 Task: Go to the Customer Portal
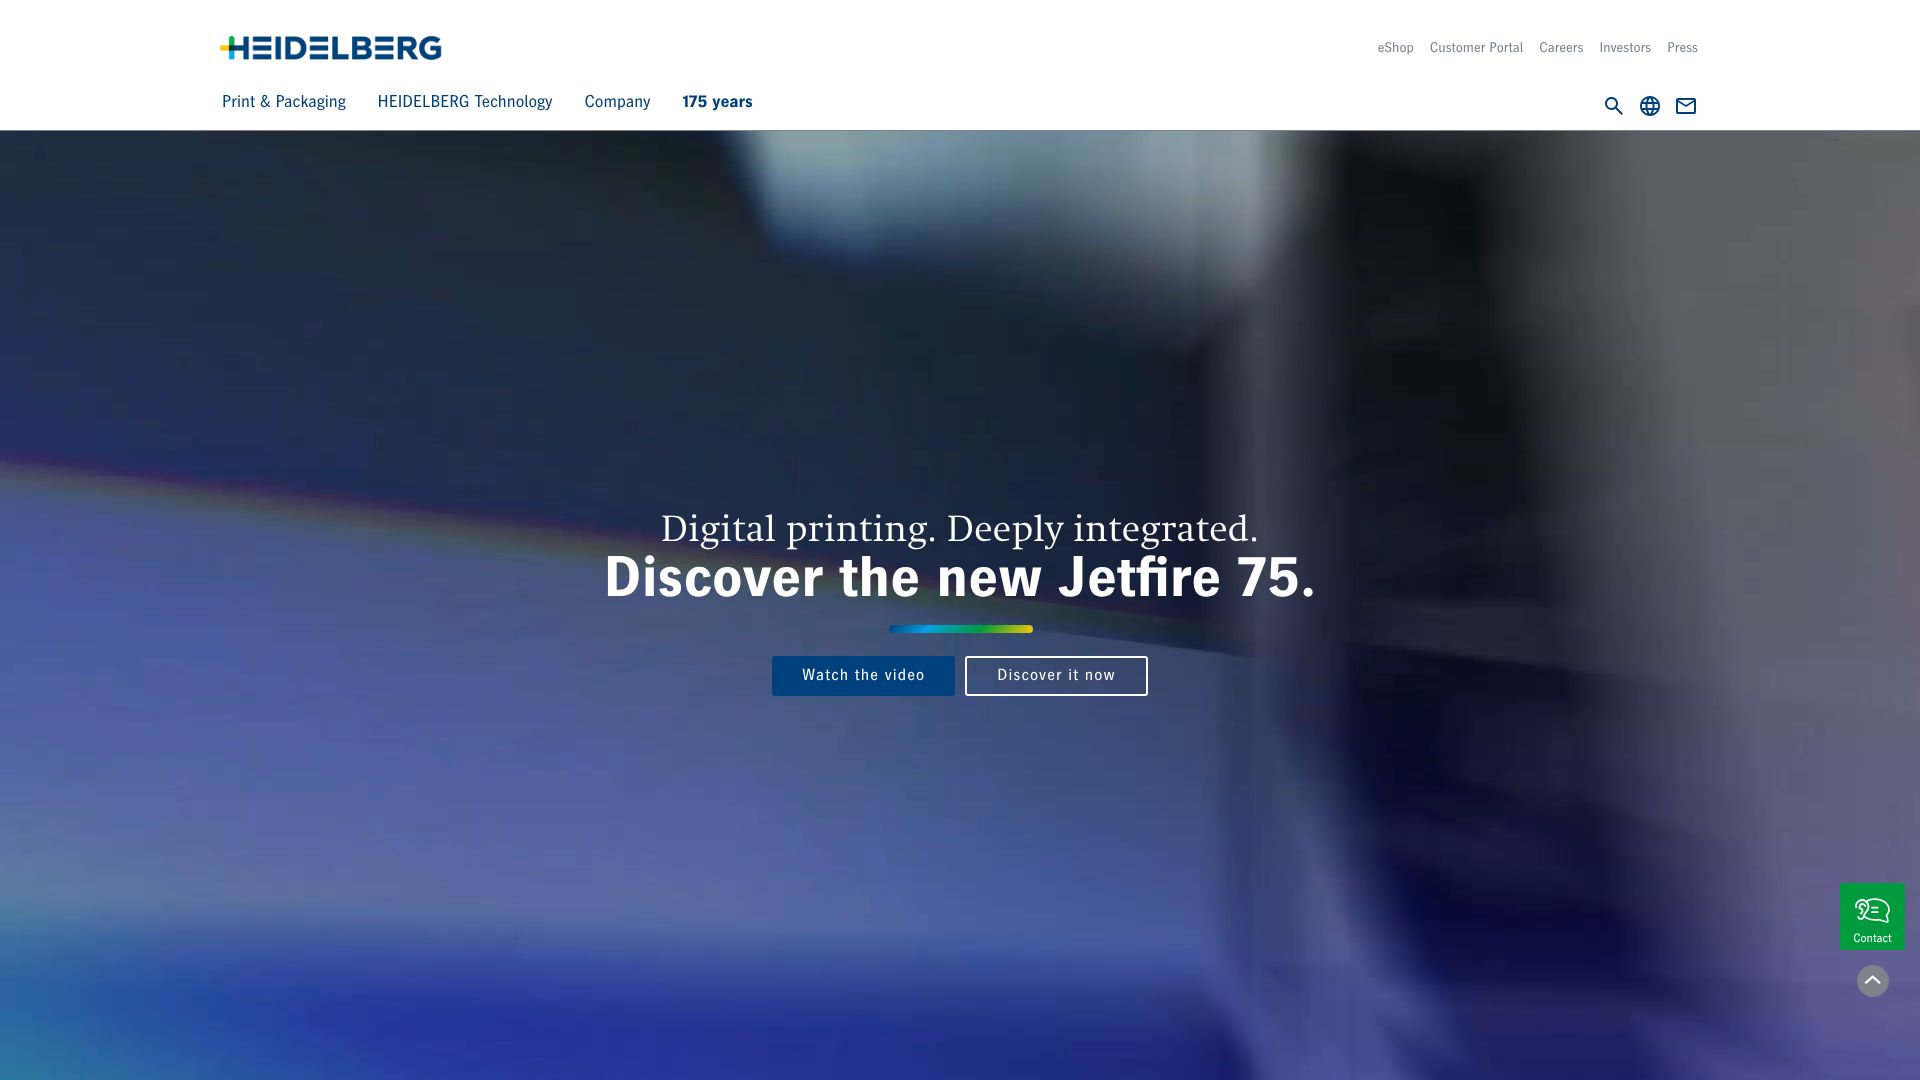click(x=1476, y=48)
